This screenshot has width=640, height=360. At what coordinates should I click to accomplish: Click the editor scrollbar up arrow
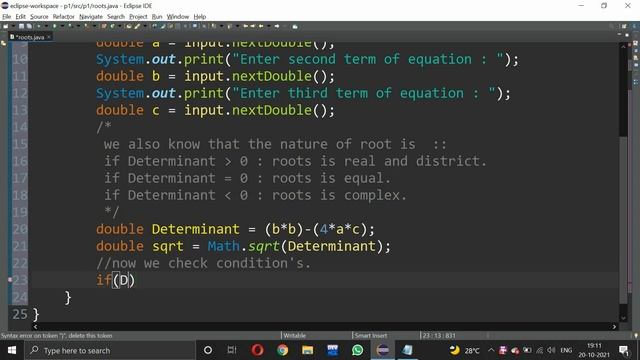[x=623, y=46]
